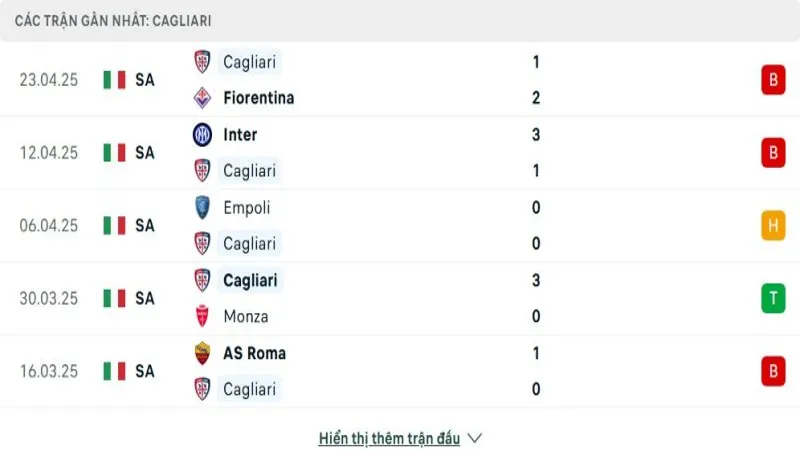This screenshot has width=800, height=450.
Task: Click the Italy flag in the 16.03.25 row
Action: [x=114, y=371]
